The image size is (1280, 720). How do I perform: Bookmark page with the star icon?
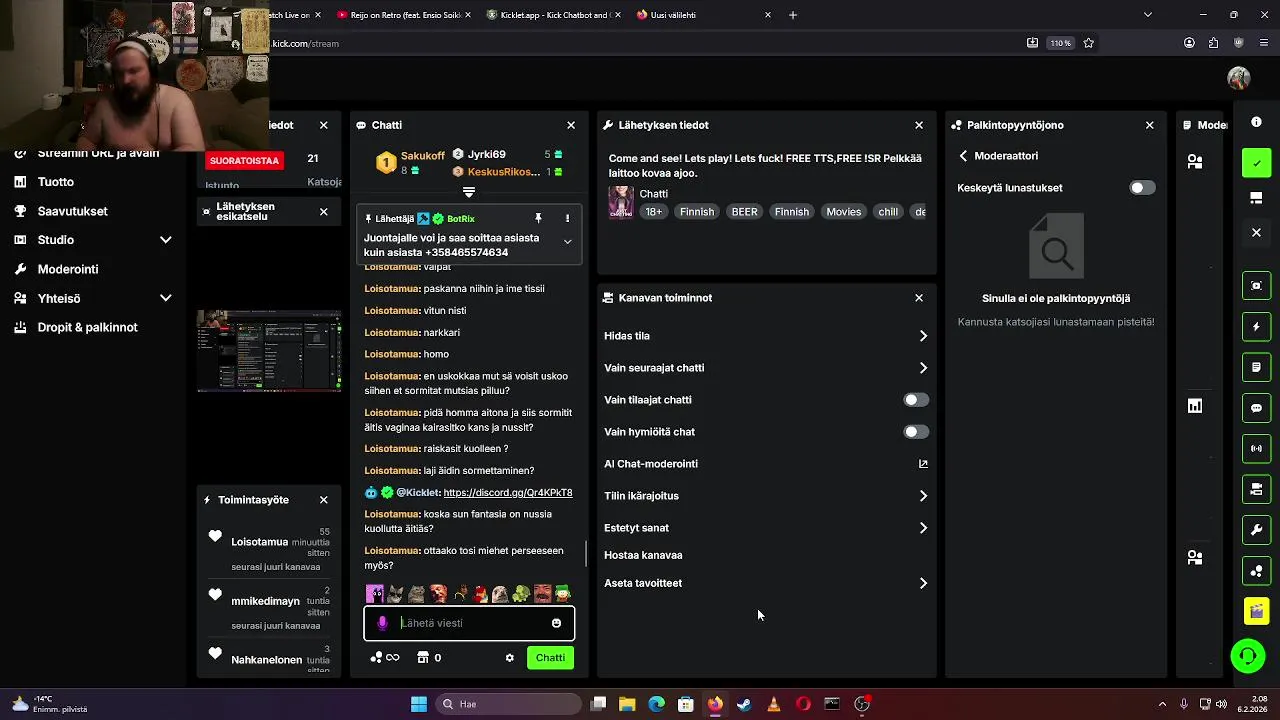1088,43
